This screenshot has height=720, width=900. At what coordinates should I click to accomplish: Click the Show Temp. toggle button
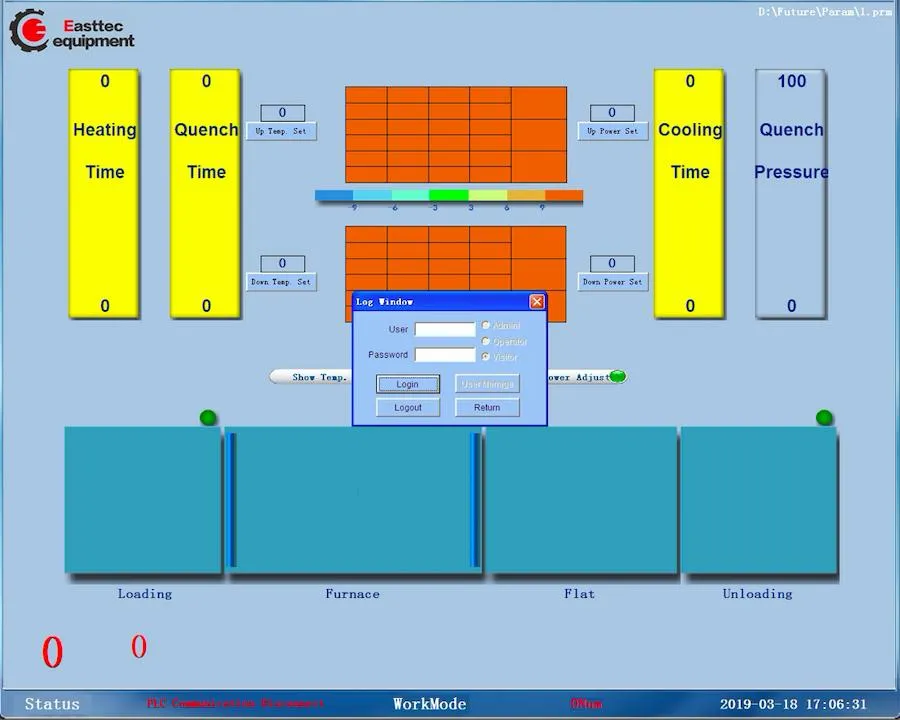(312, 377)
